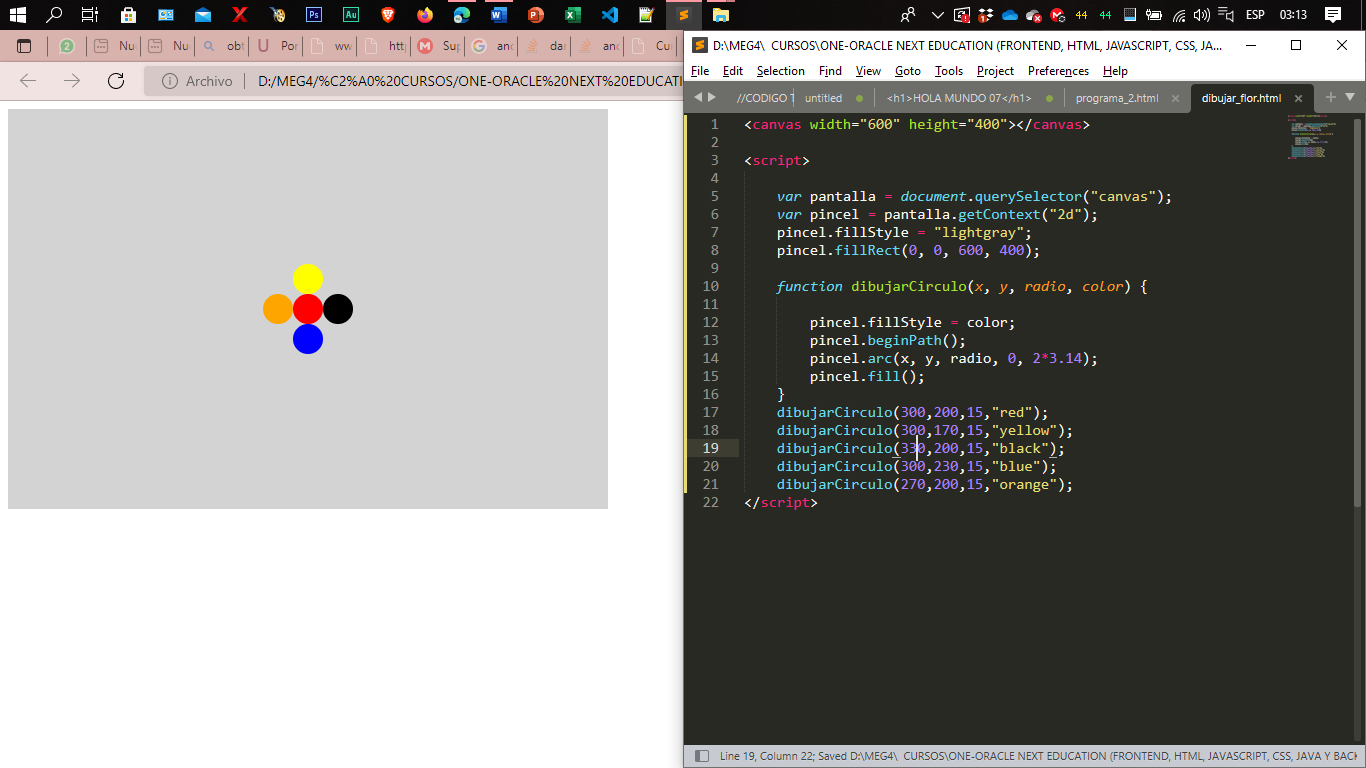Open Windows search from the taskbar

(x=54, y=15)
